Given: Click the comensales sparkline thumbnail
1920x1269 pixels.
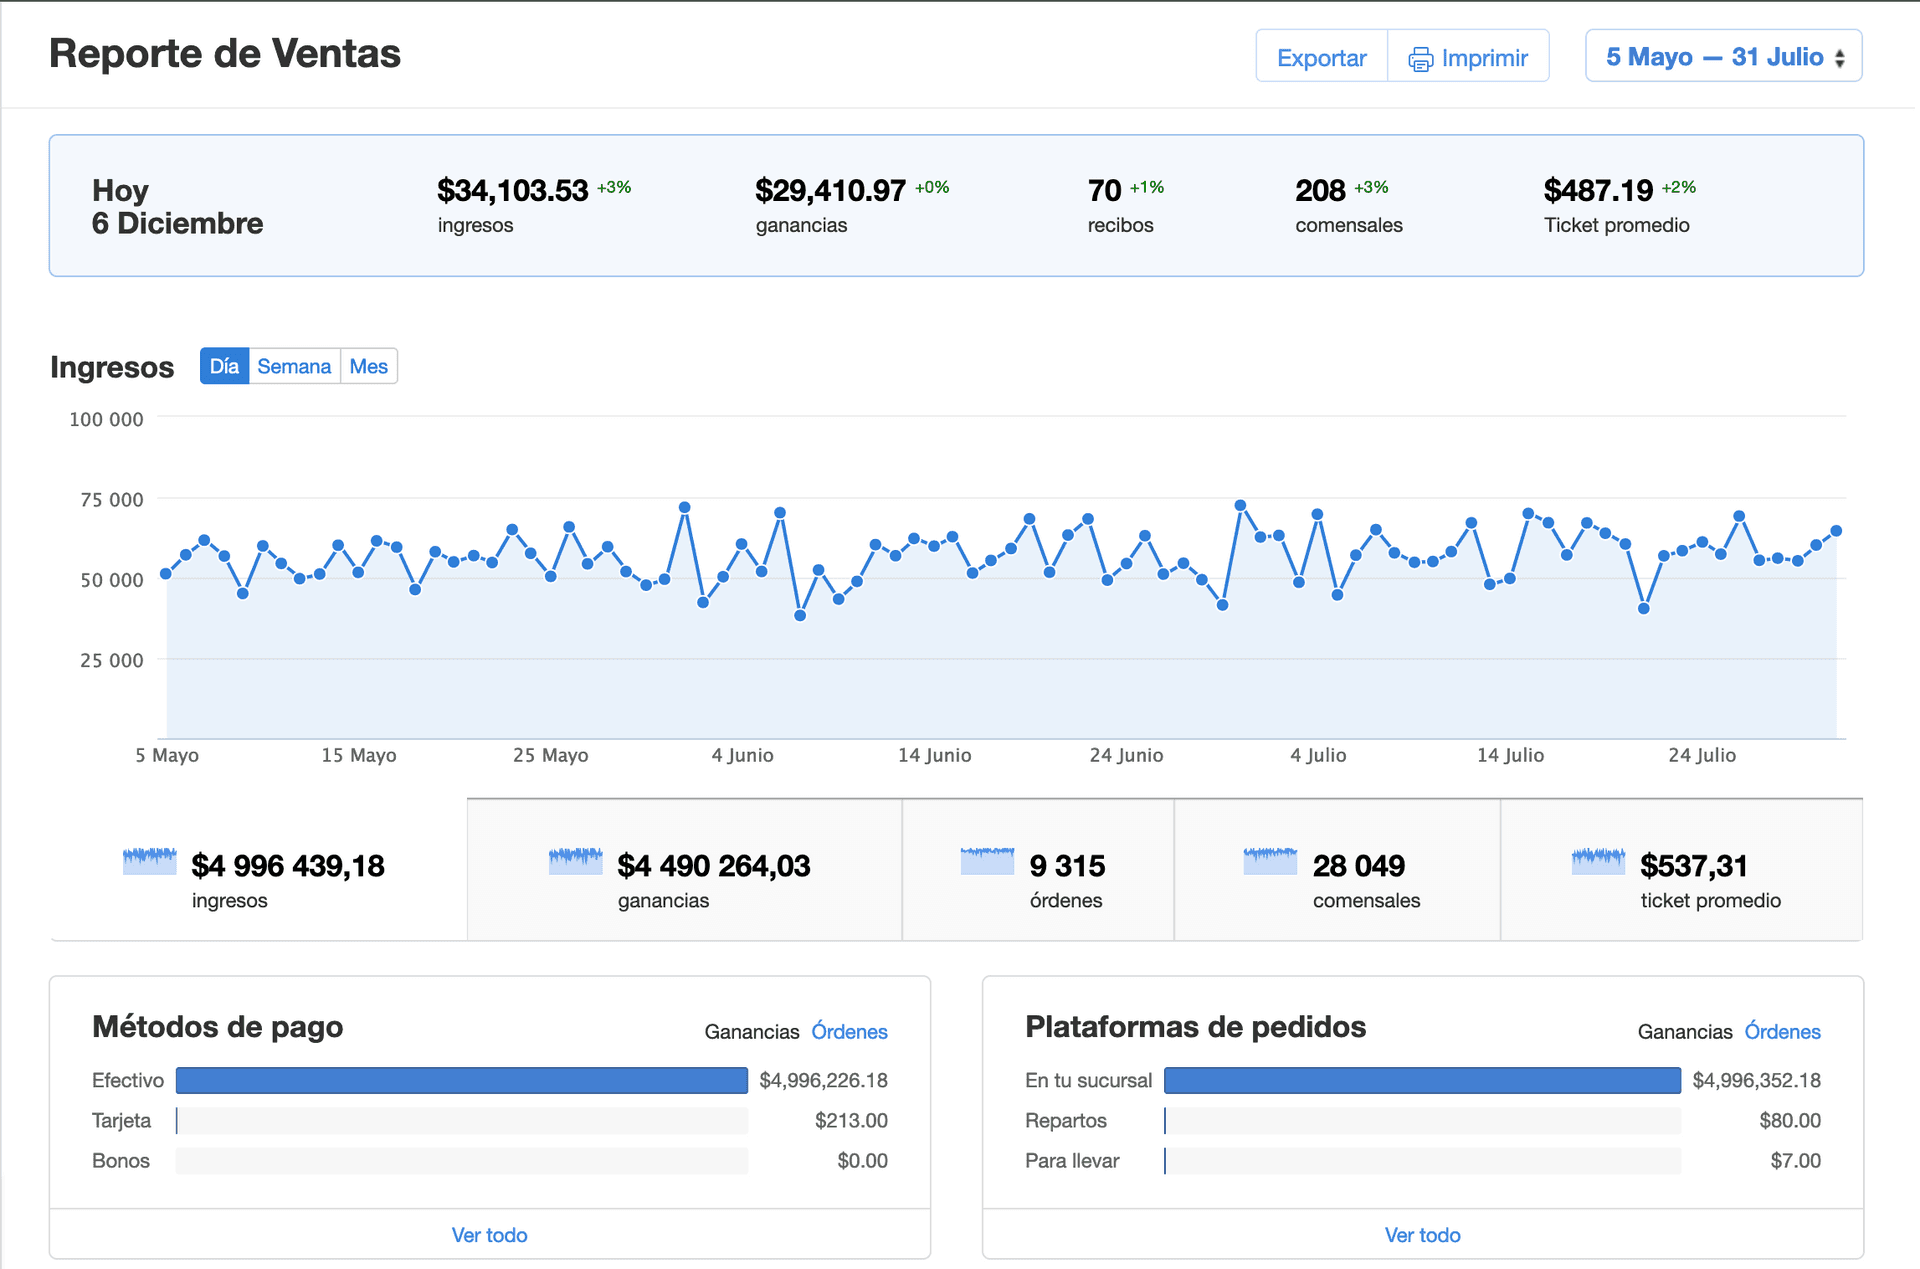Looking at the screenshot, I should click(x=1270, y=861).
